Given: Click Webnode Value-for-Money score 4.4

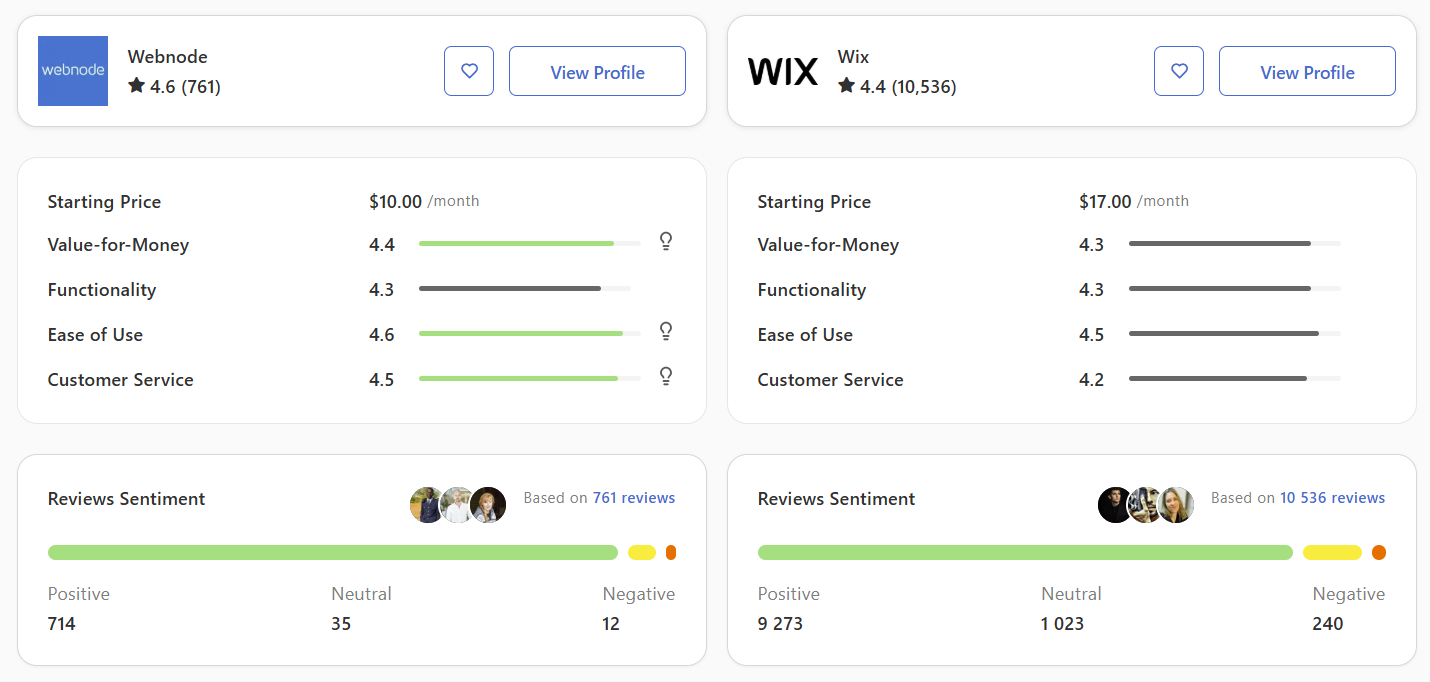Looking at the screenshot, I should 382,245.
